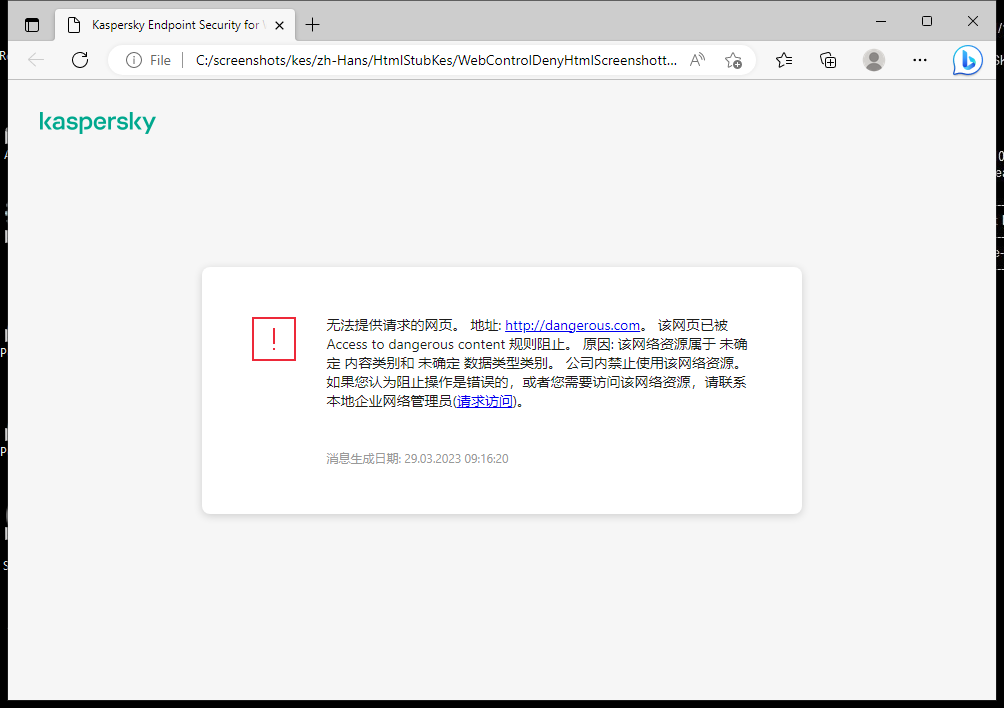Close the Kaspersky Endpoint Security tab
Viewport: 1004px width, 708px height.
pos(279,24)
